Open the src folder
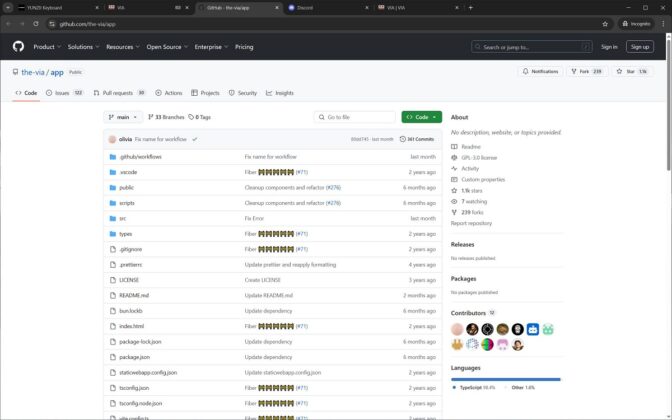 [123, 219]
